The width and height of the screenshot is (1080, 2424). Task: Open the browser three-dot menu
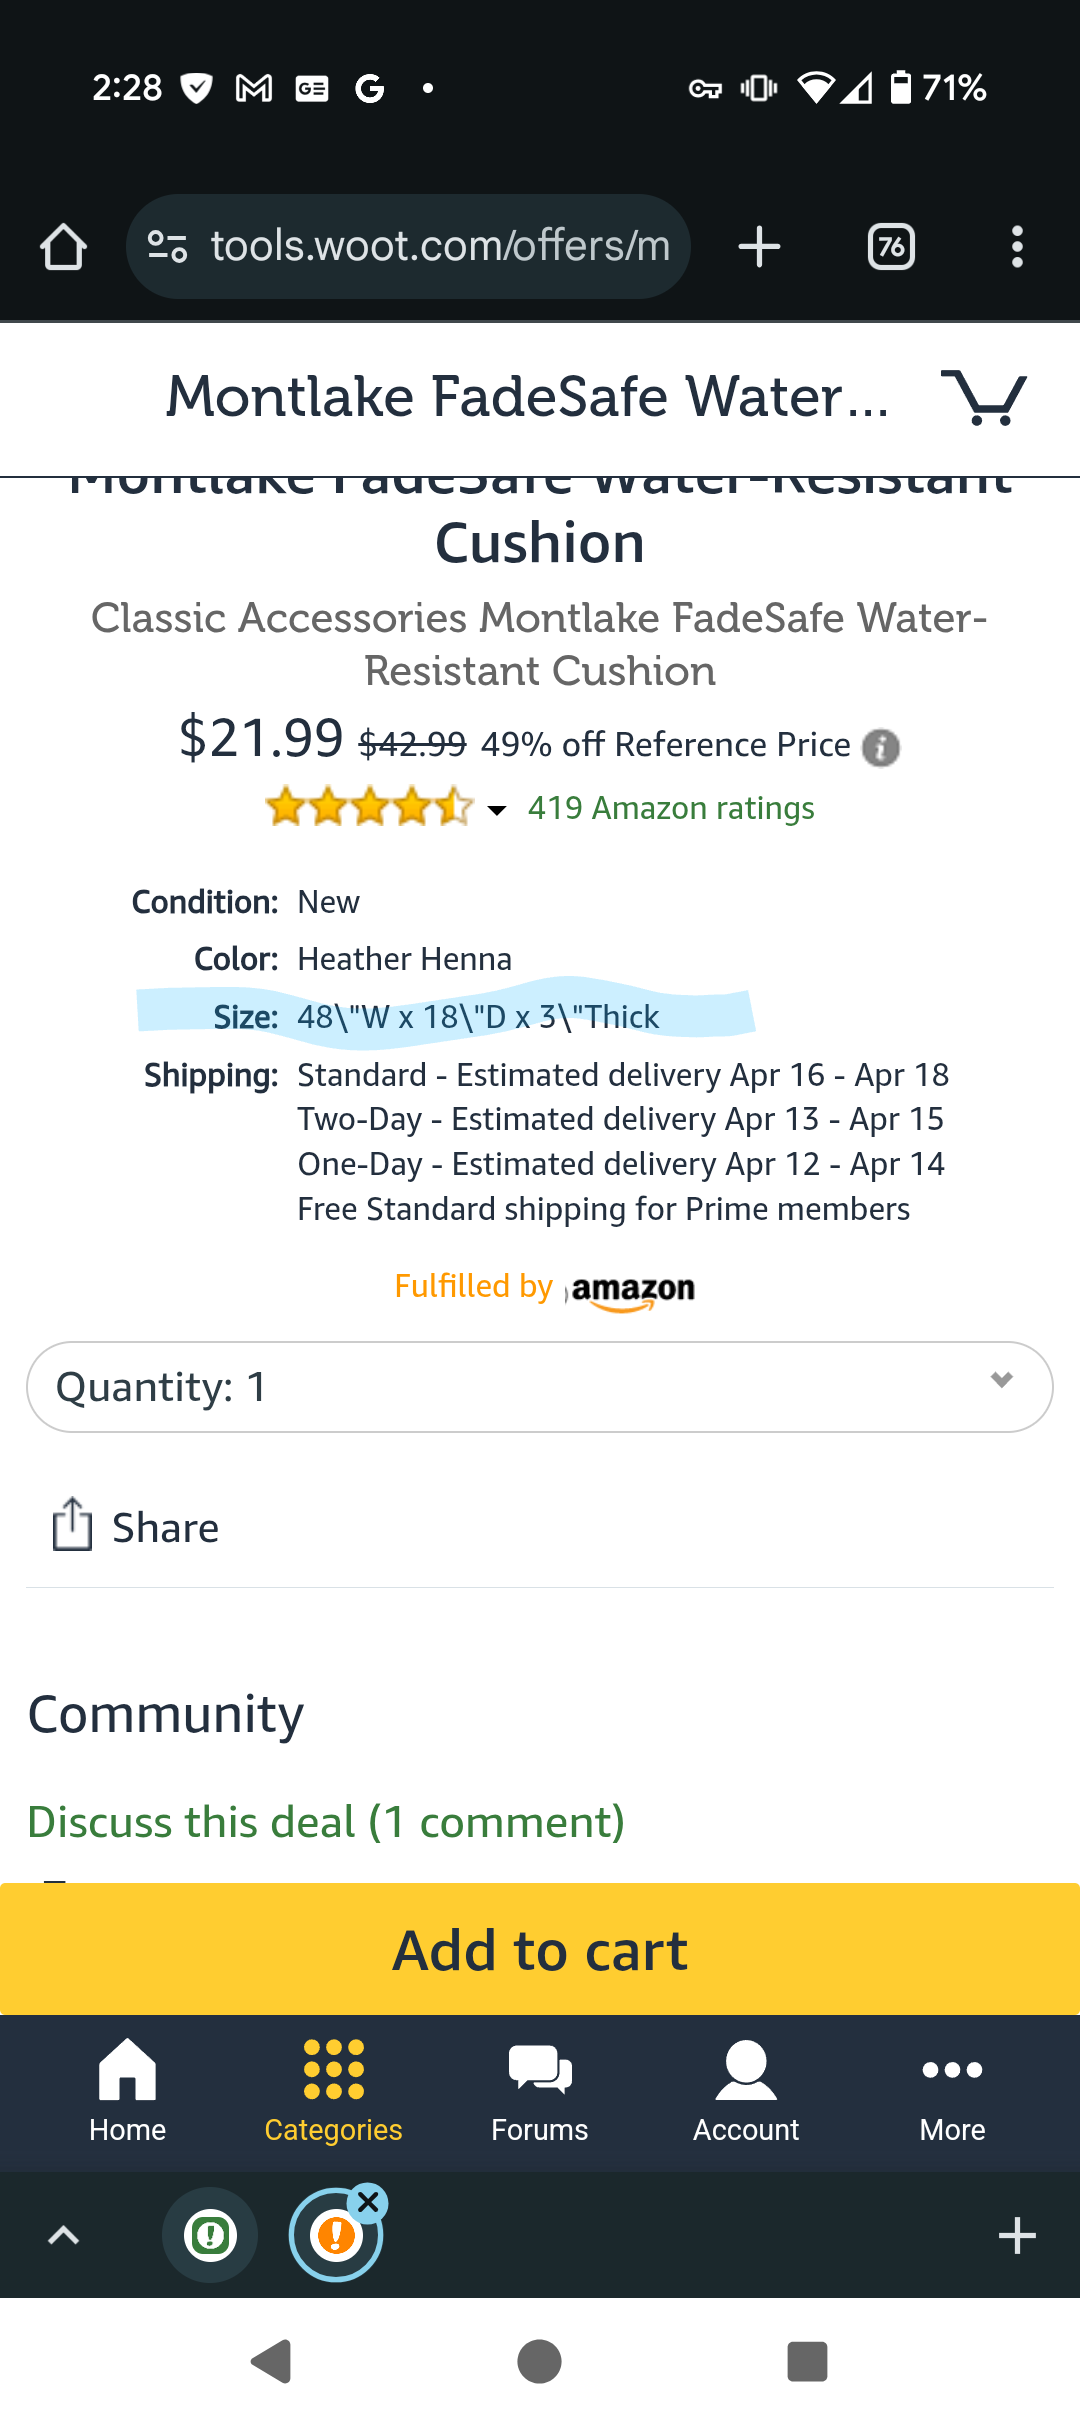click(x=1017, y=247)
